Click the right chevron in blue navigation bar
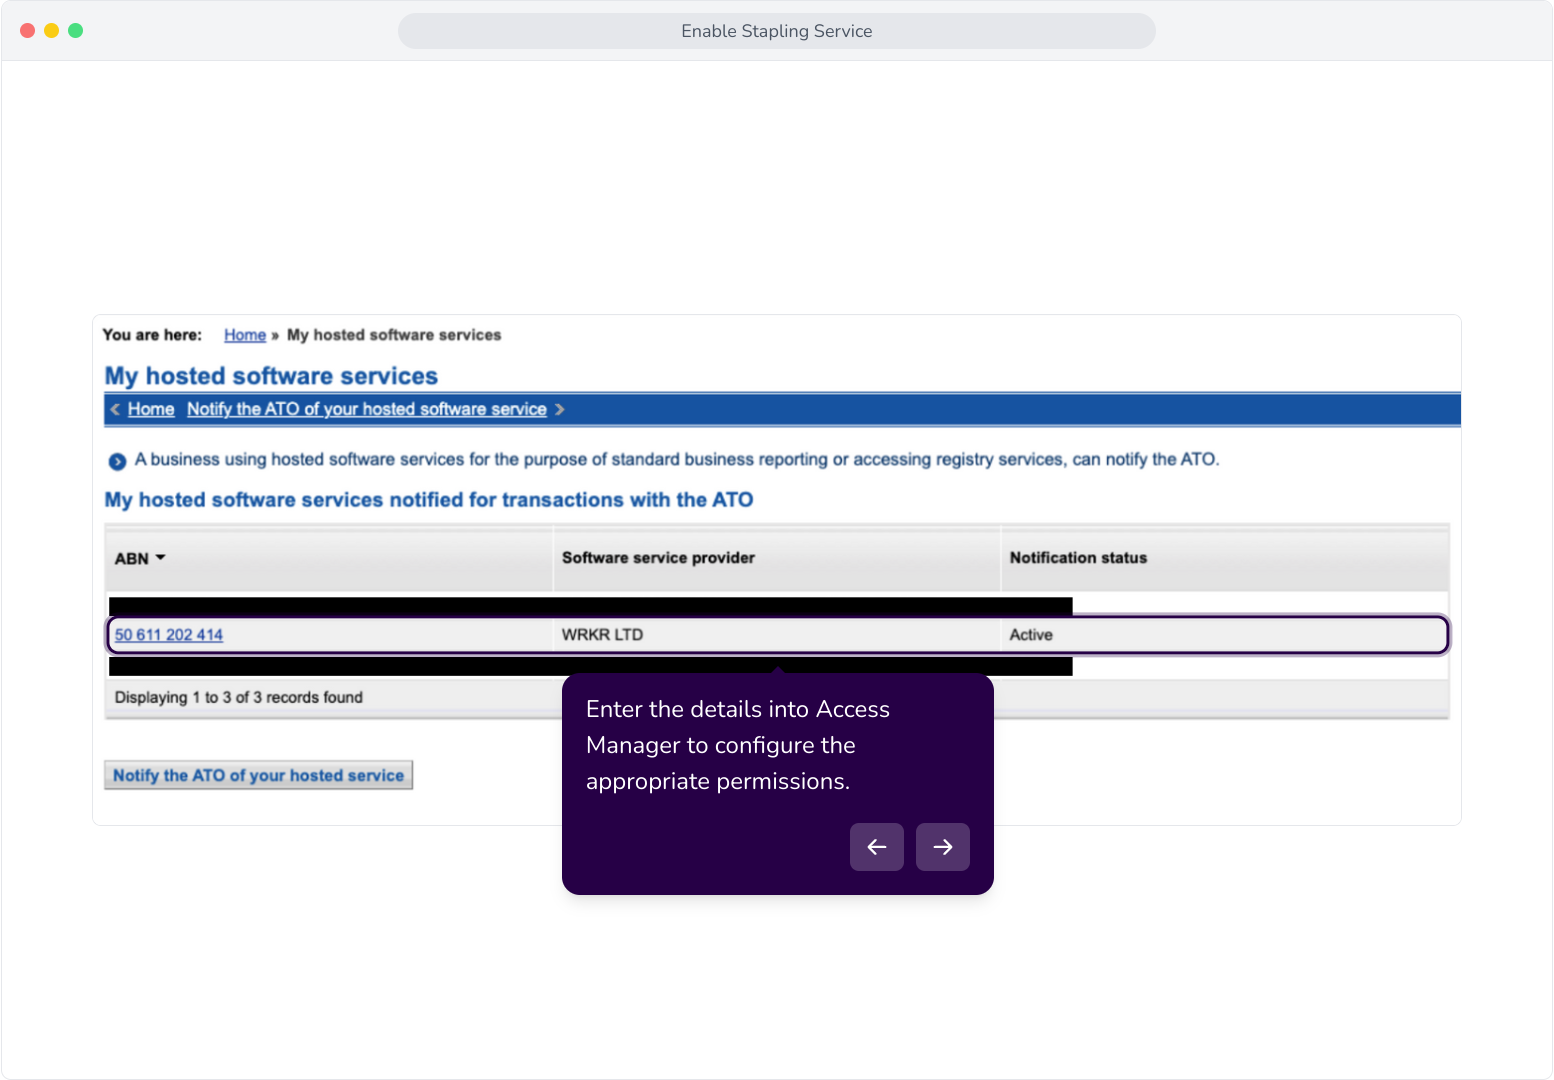 pyautogui.click(x=560, y=409)
